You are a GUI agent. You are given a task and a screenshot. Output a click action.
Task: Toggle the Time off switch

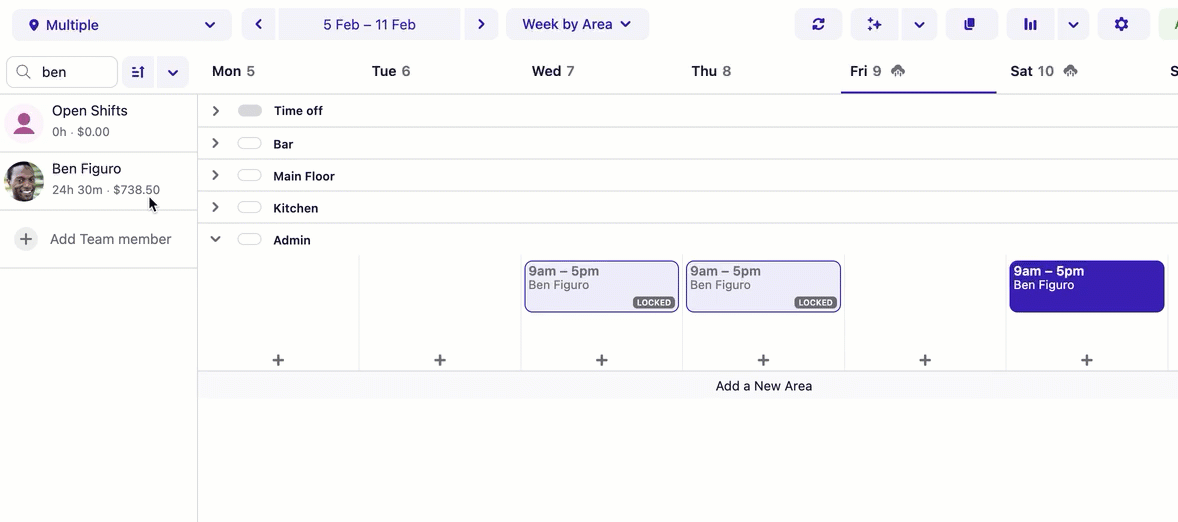point(249,110)
